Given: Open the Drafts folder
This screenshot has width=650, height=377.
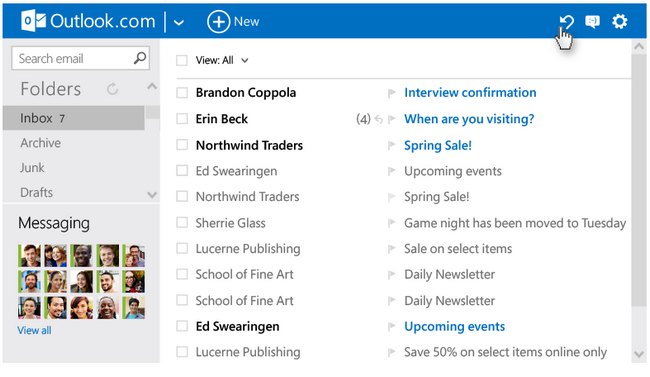Looking at the screenshot, I should 36,193.
